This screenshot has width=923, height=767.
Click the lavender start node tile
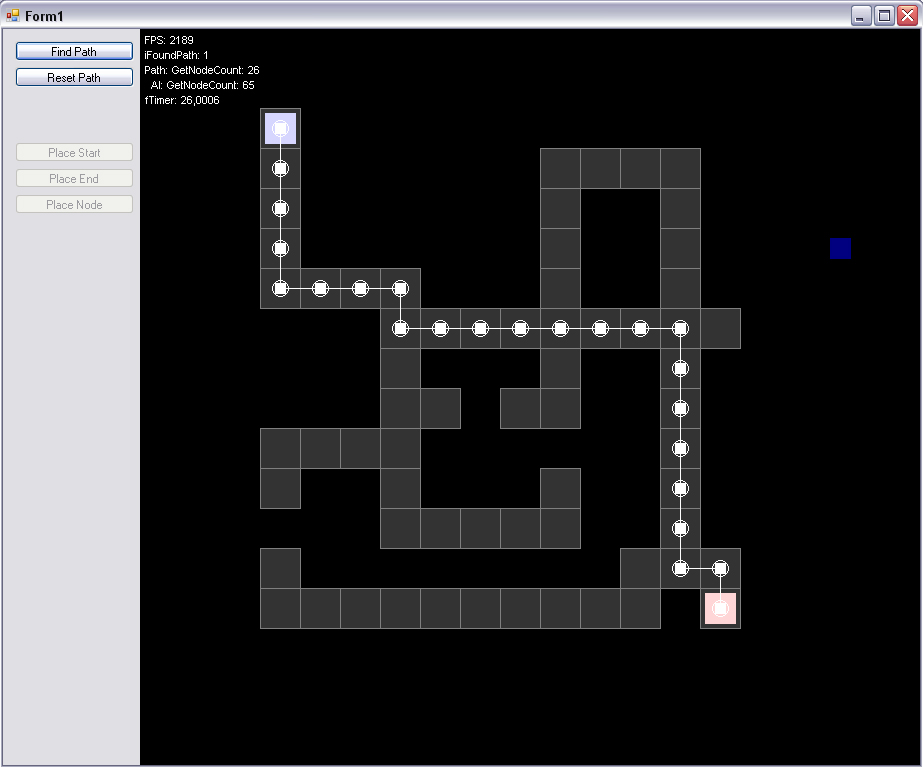(x=280, y=128)
